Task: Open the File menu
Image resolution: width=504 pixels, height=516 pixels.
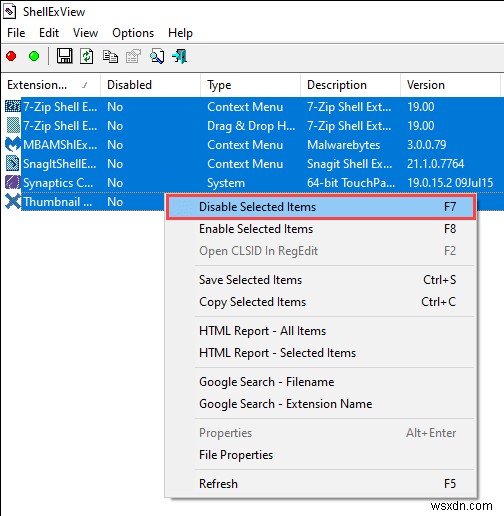Action: tap(16, 33)
